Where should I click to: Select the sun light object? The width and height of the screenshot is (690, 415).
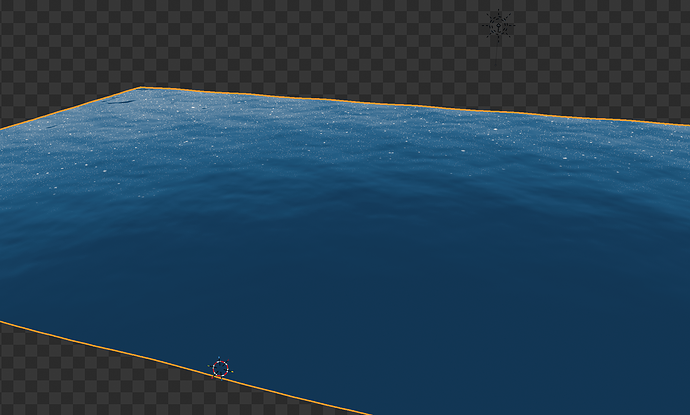[498, 26]
